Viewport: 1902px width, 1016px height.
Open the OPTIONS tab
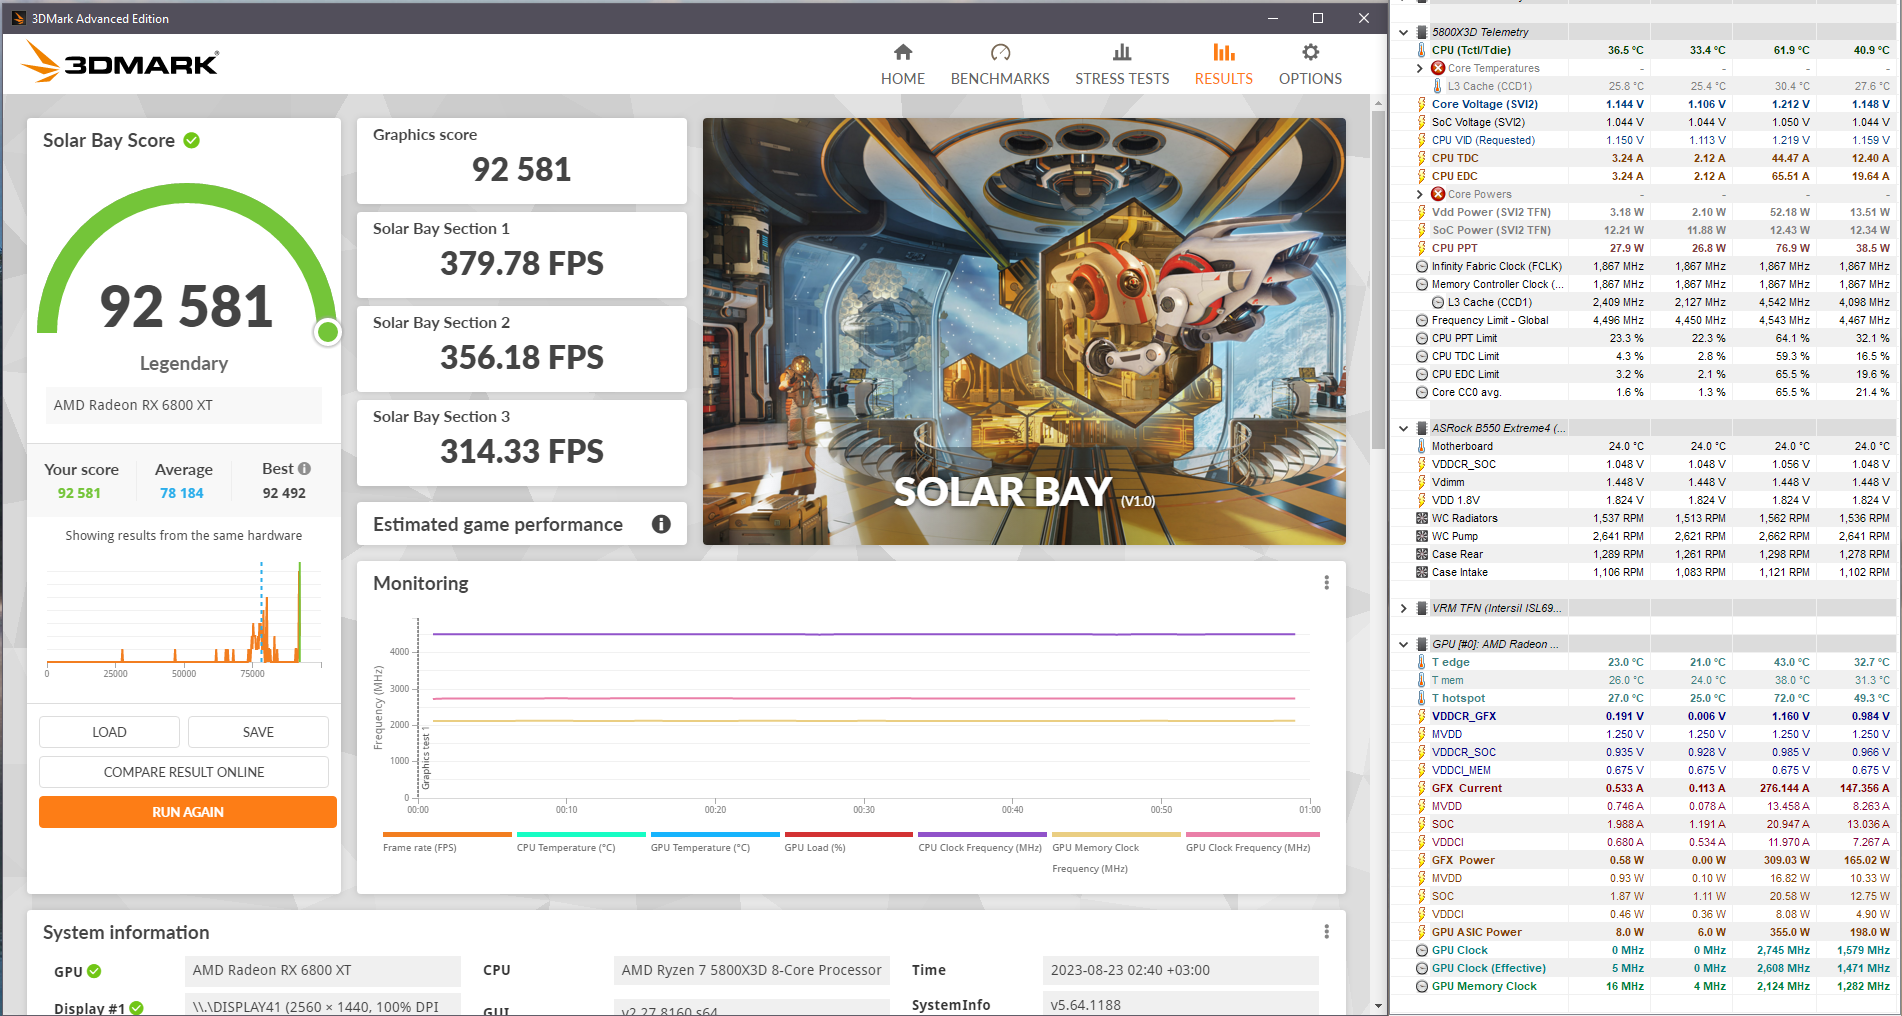1310,65
